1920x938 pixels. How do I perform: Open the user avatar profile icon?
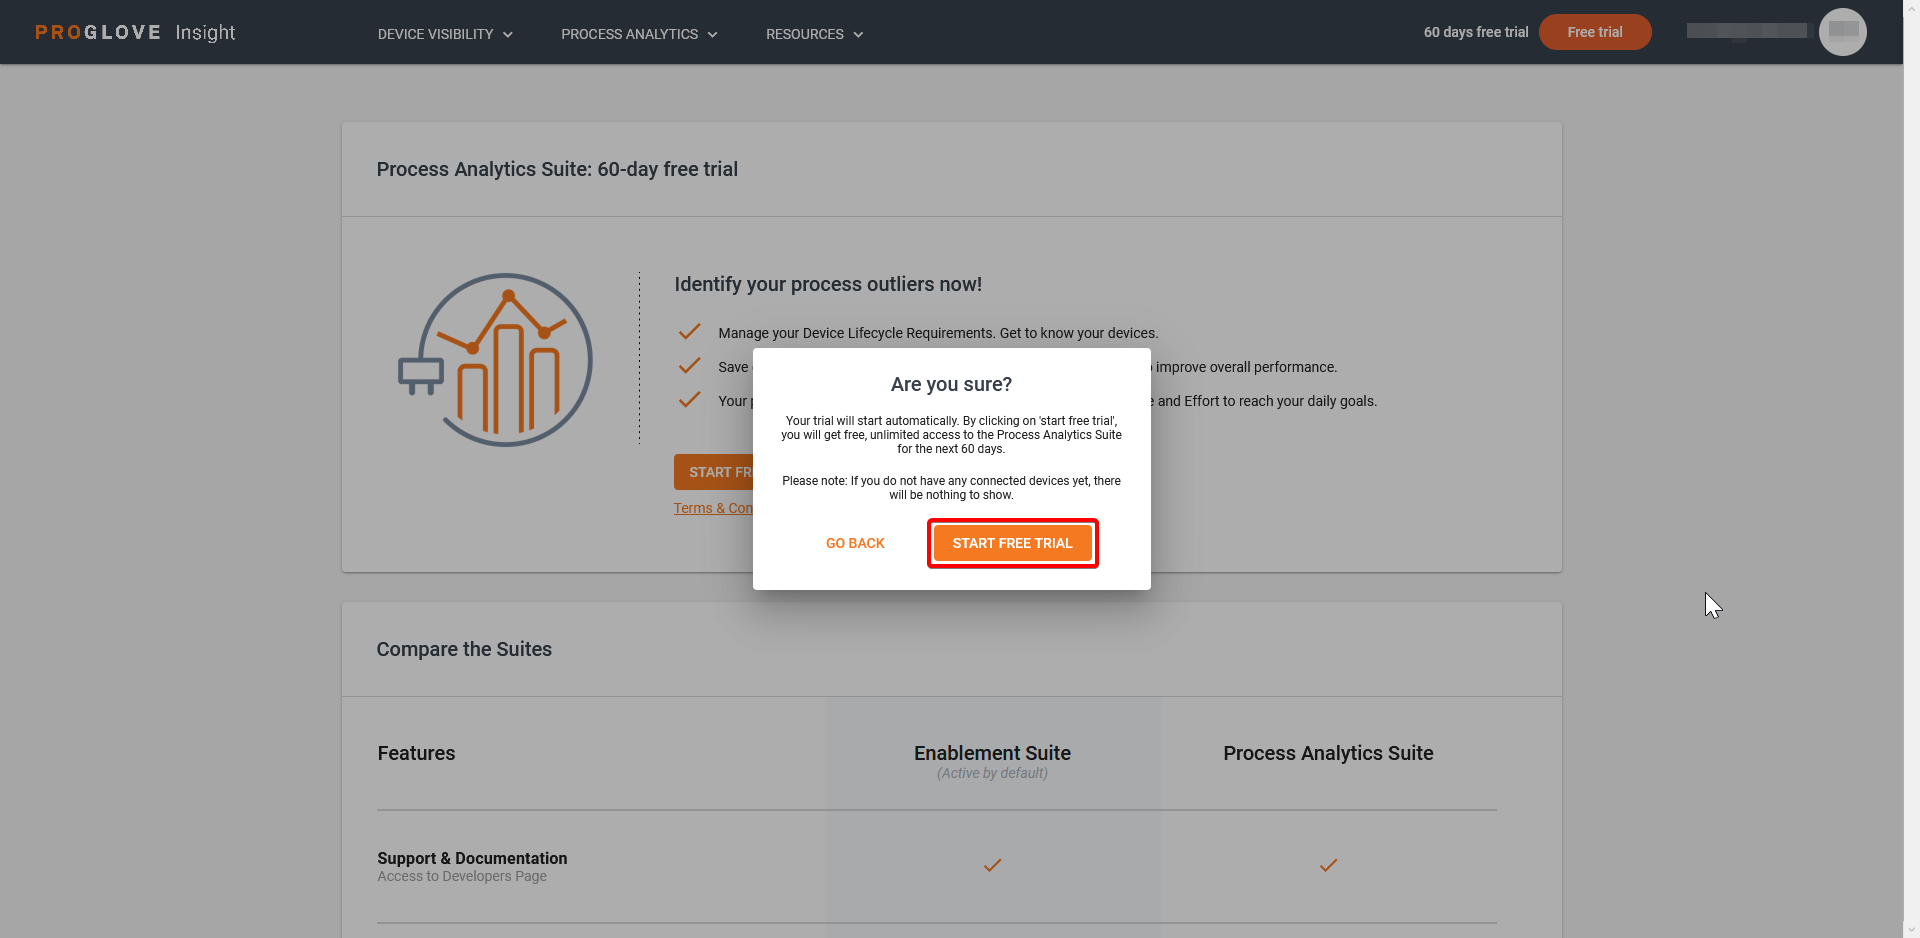pos(1843,32)
